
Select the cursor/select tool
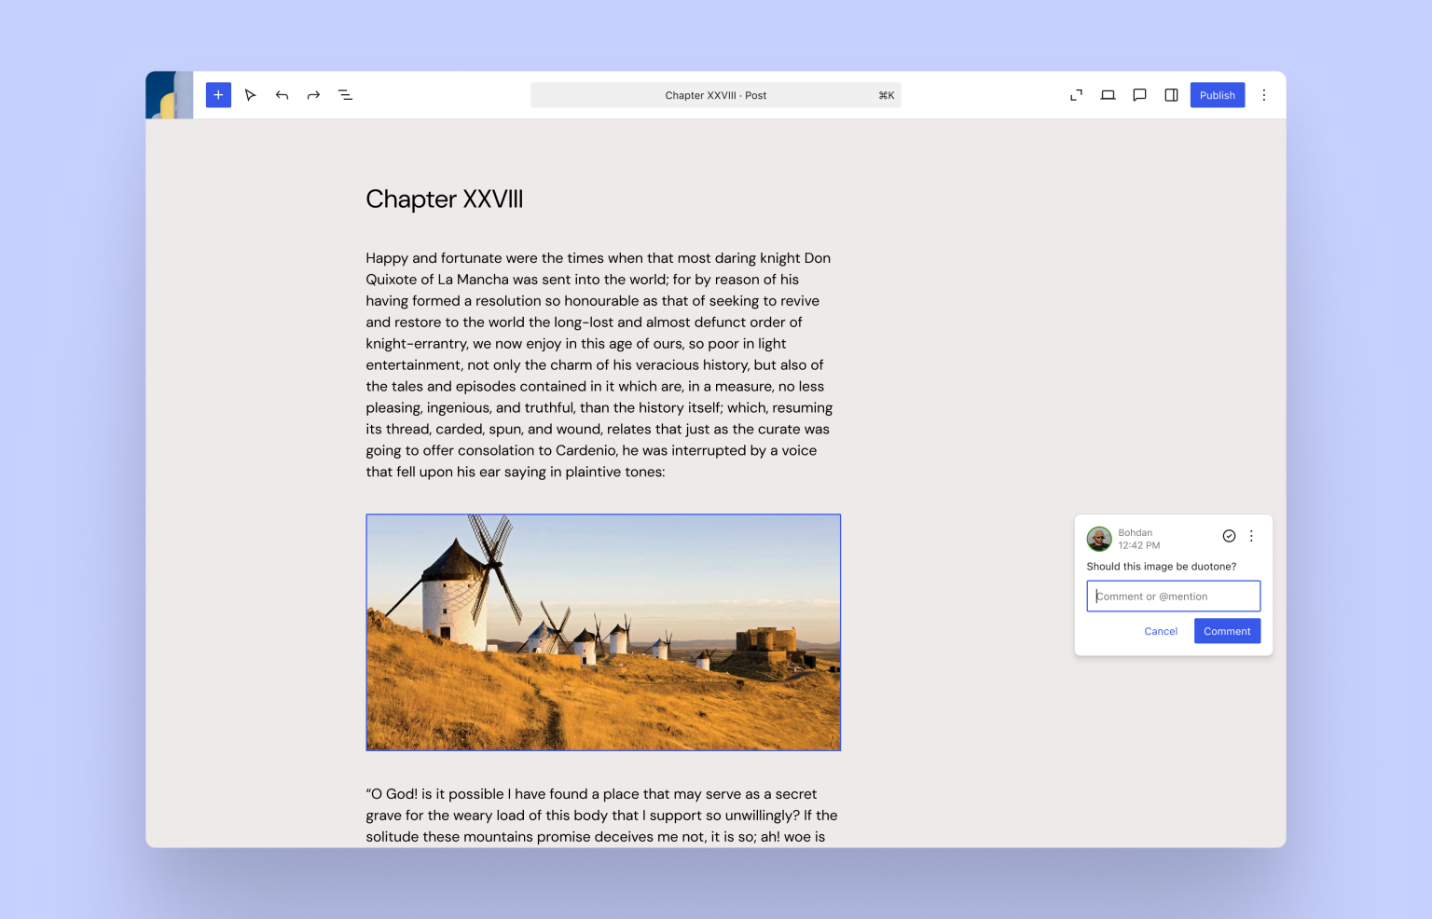click(250, 94)
